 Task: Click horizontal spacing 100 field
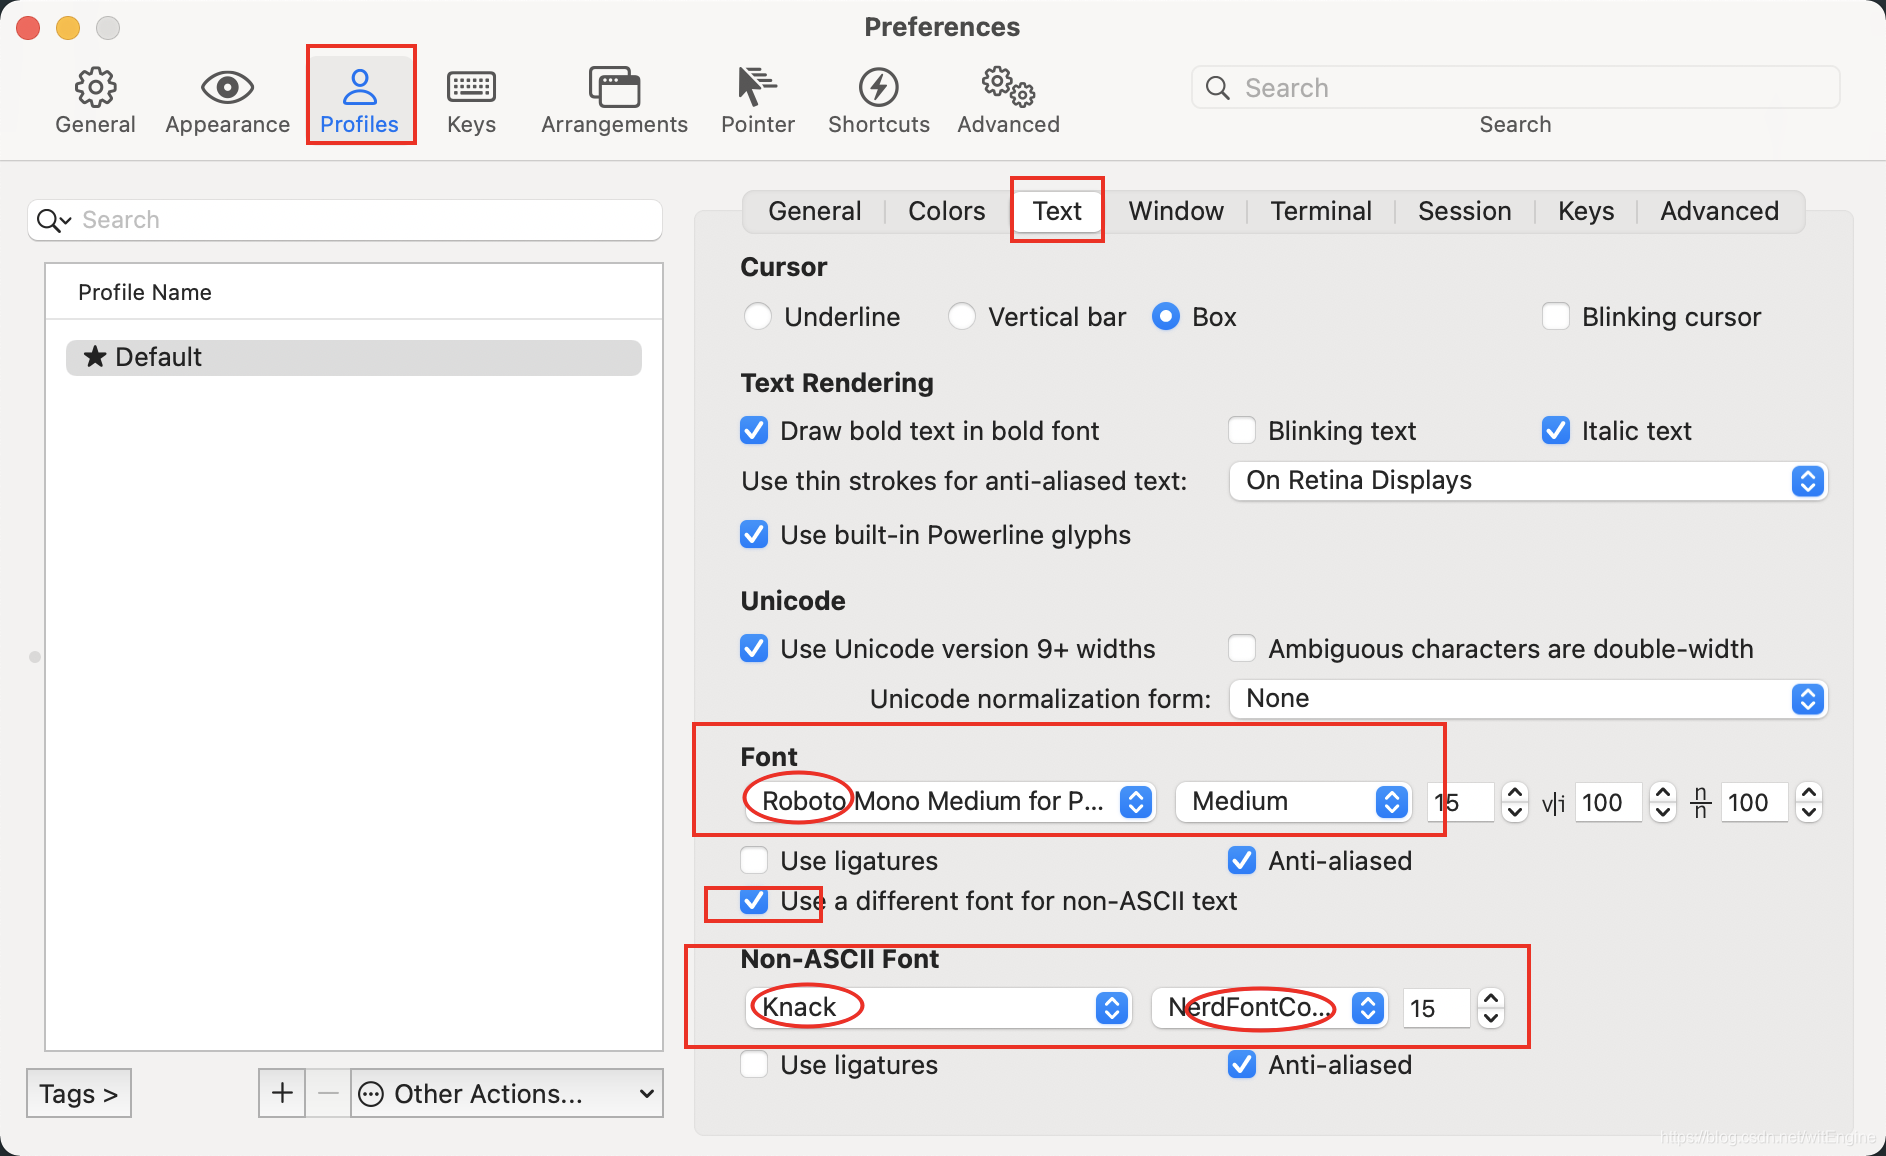(x=1609, y=802)
